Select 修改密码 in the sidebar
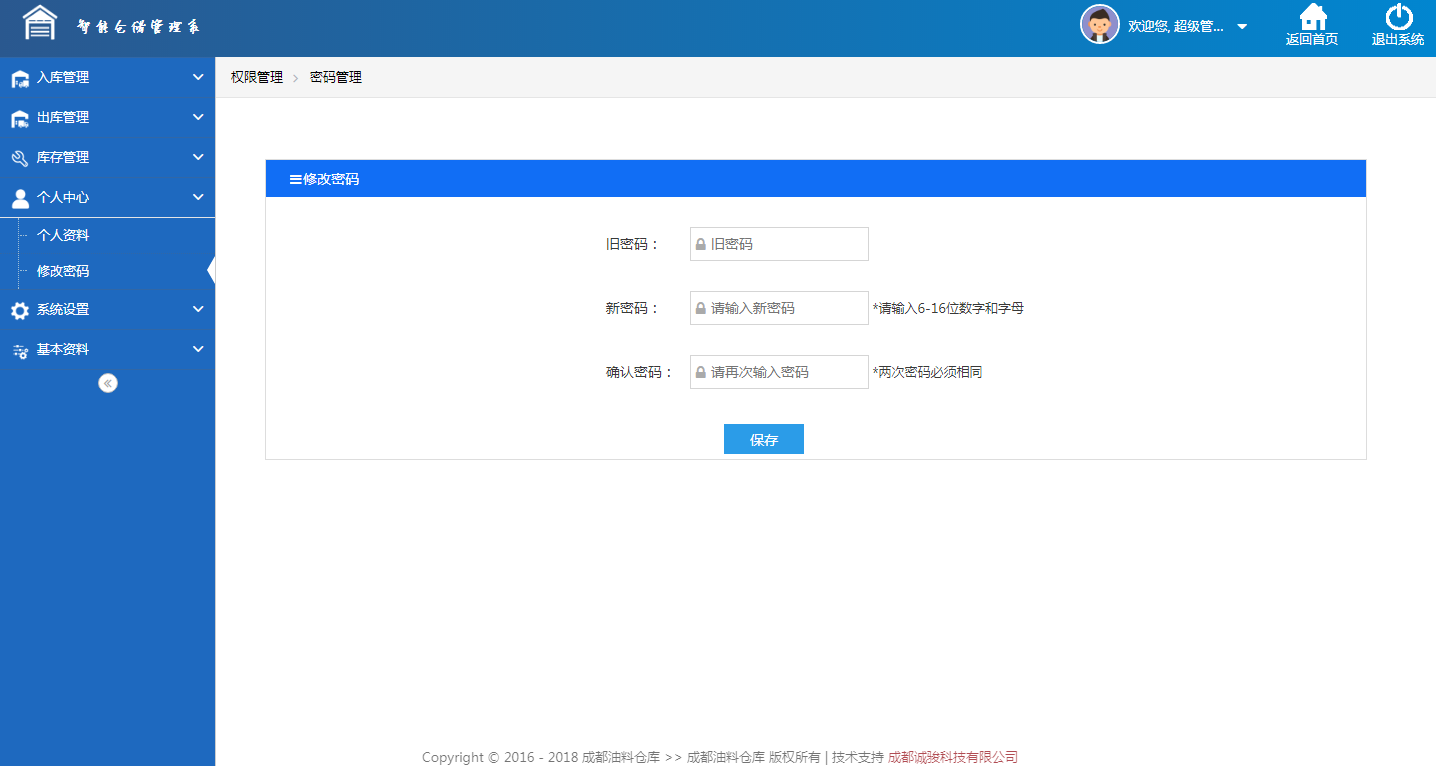The height and width of the screenshot is (766, 1436). tap(63, 271)
